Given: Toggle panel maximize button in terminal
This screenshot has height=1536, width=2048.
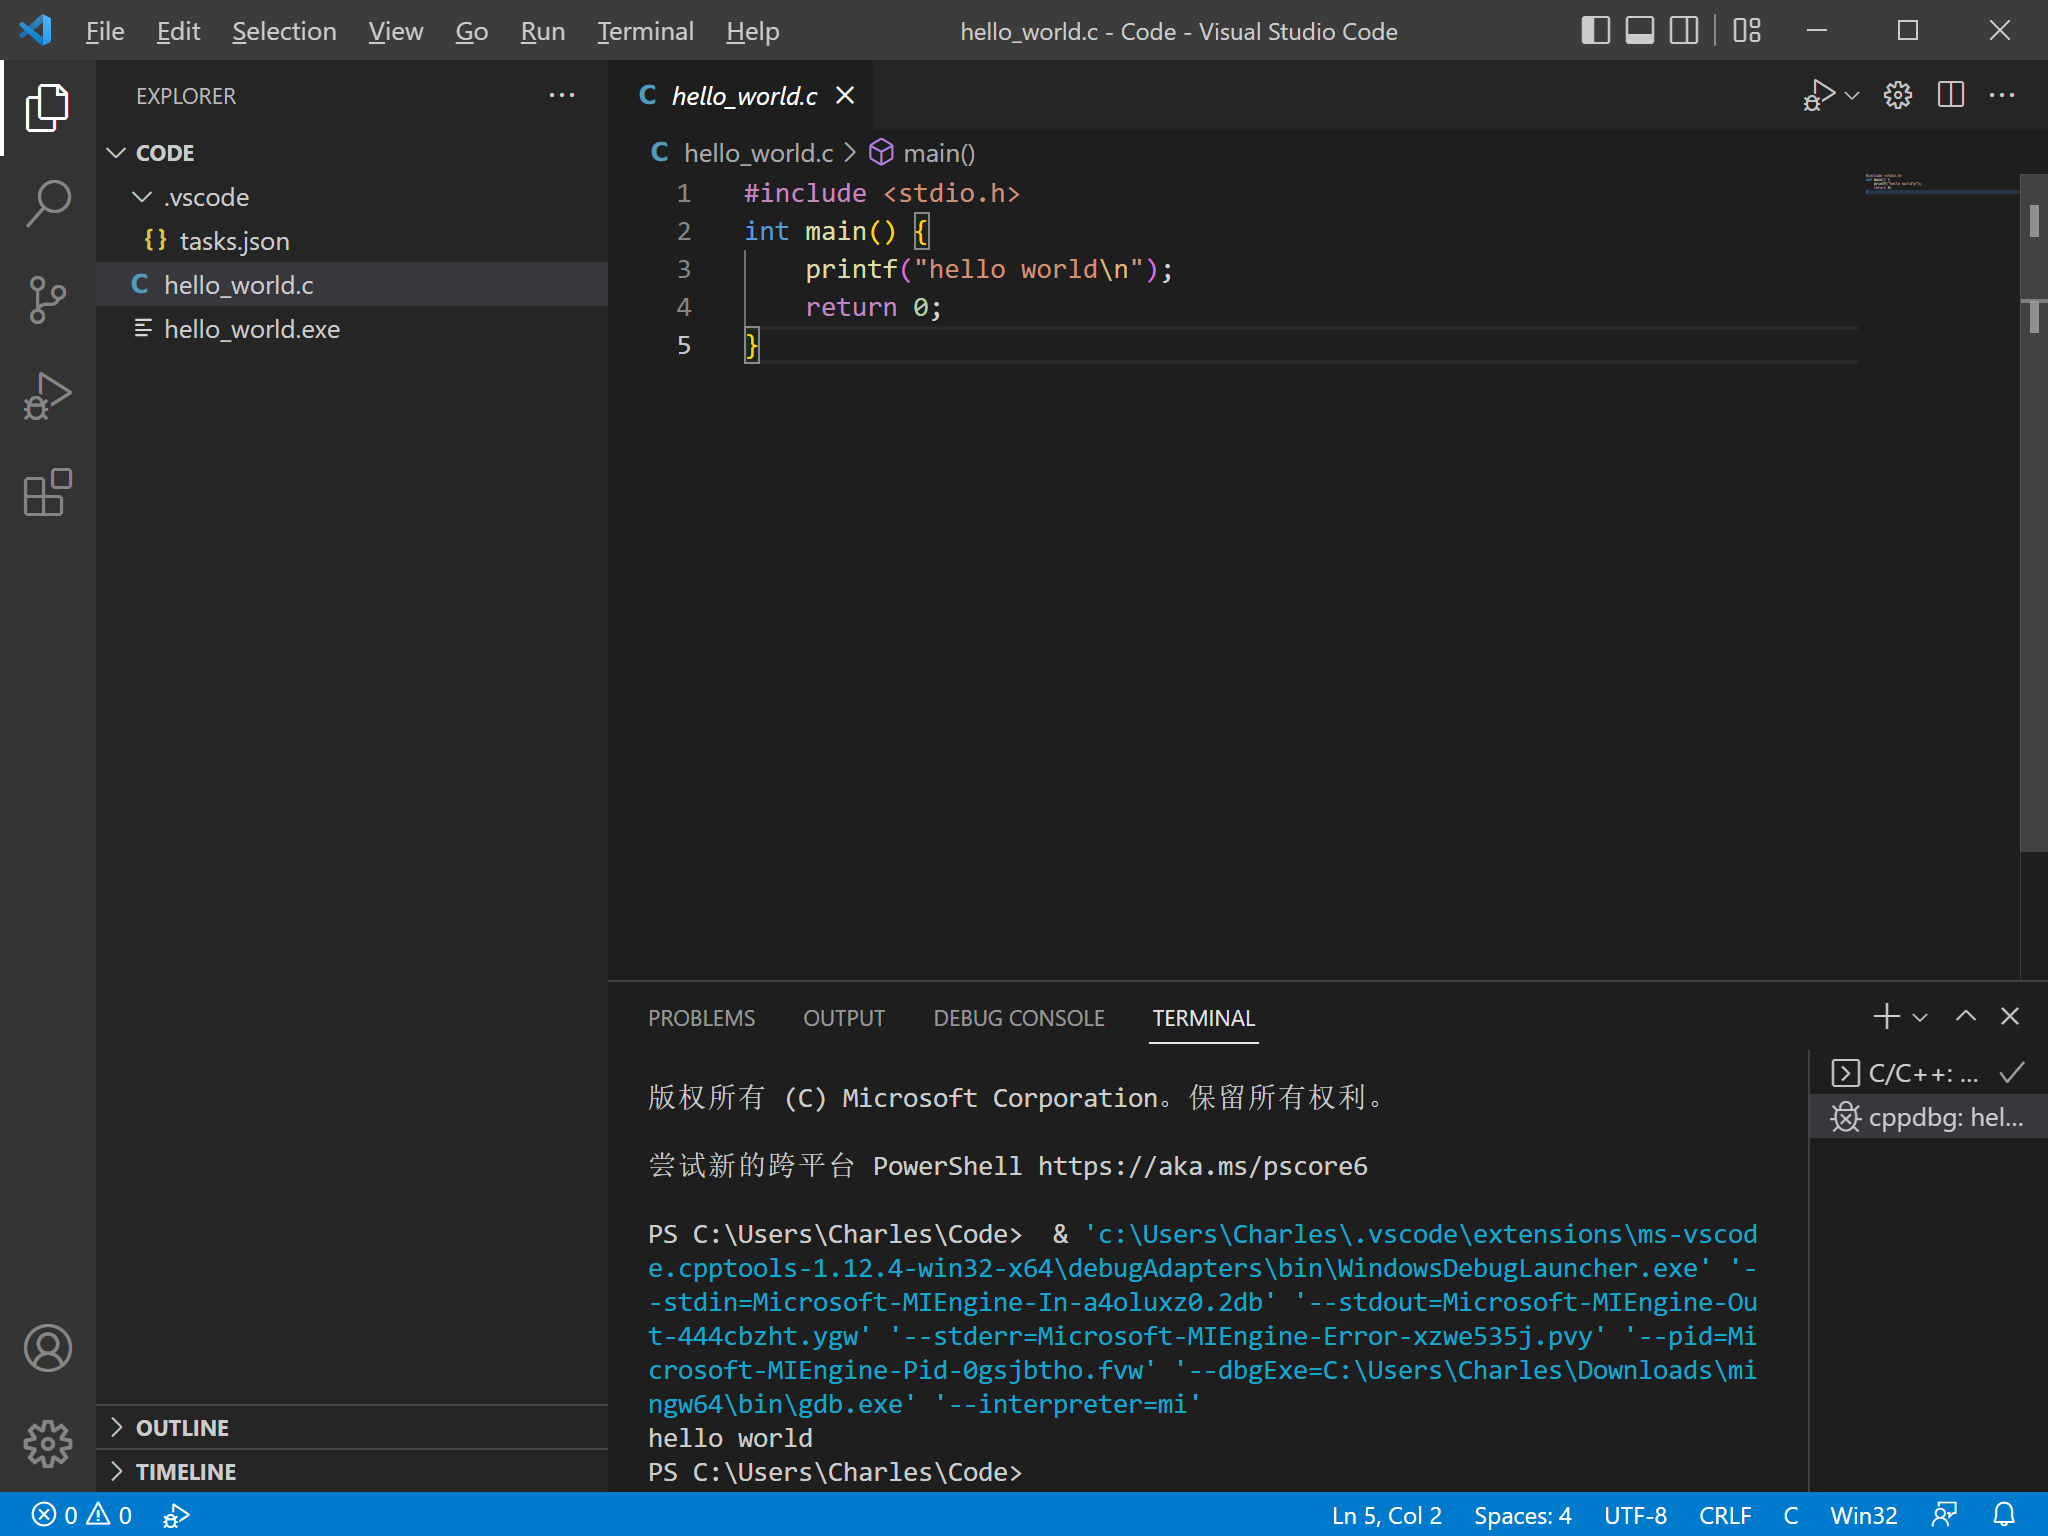Looking at the screenshot, I should (1966, 1016).
